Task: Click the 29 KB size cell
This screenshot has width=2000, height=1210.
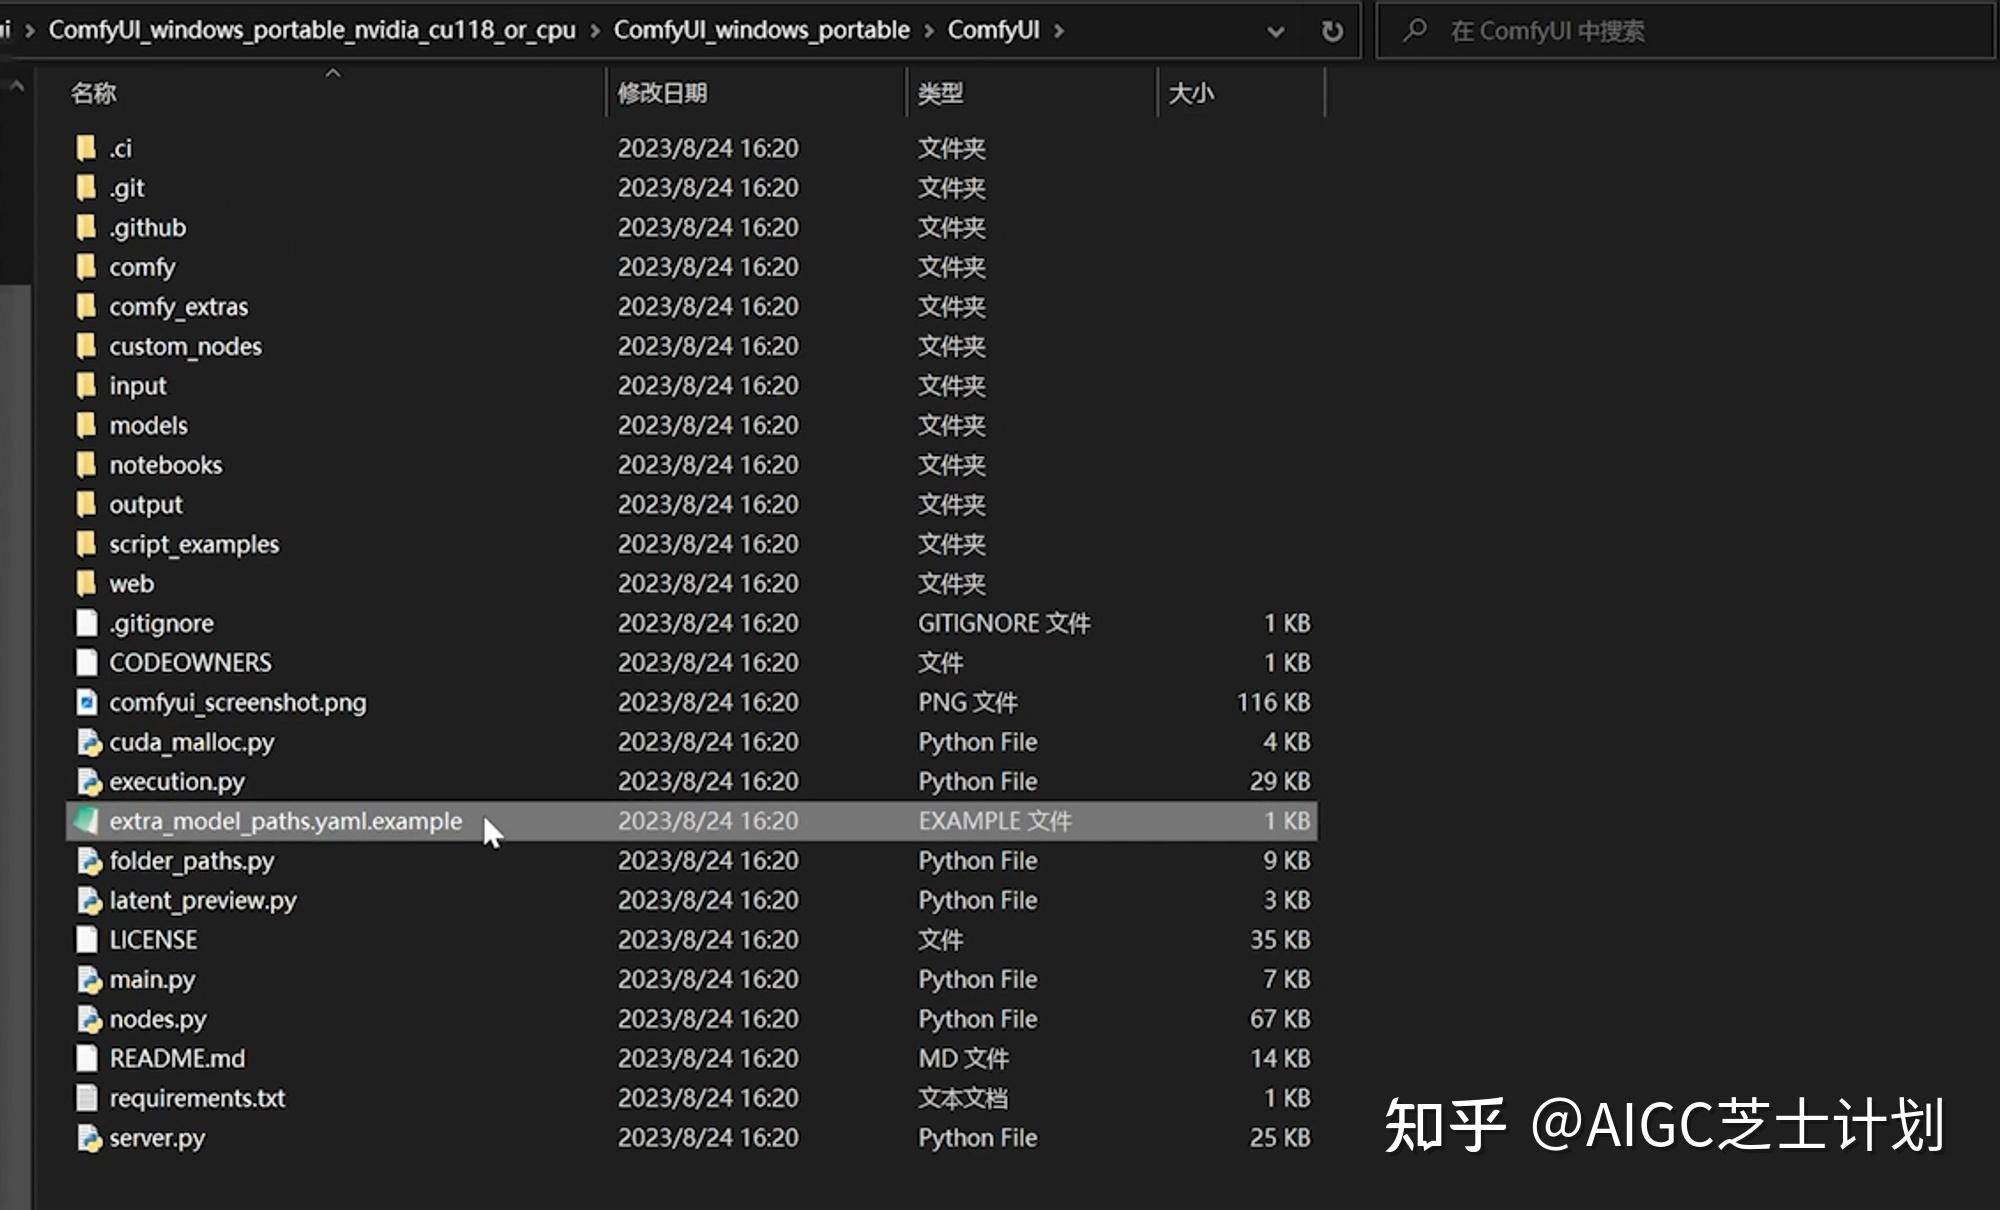Action: tap(1280, 781)
